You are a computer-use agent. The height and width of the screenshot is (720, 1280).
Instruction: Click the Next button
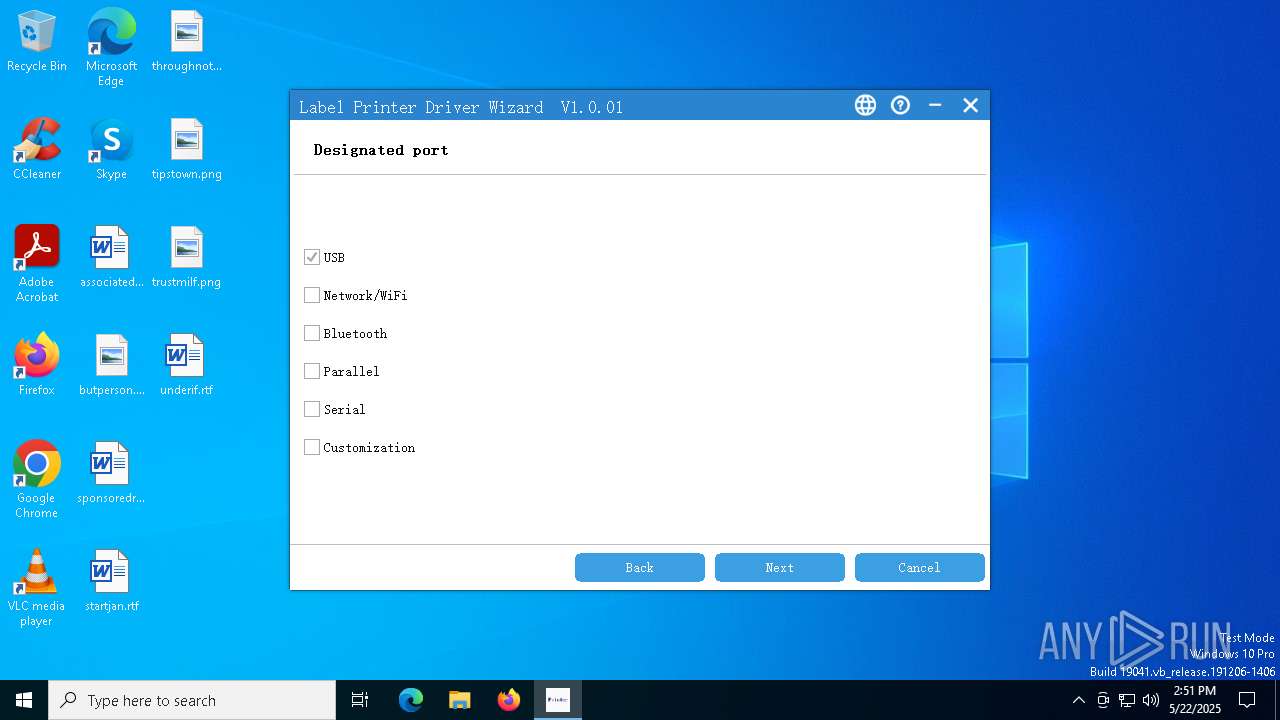click(x=780, y=567)
